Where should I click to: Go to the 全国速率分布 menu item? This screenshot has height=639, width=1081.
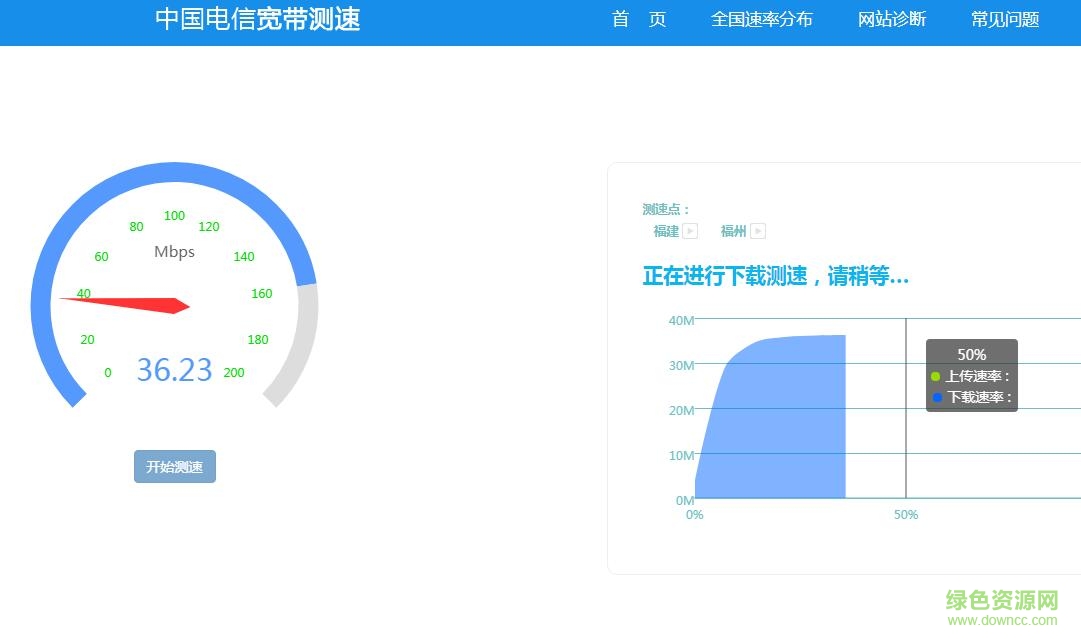[762, 19]
